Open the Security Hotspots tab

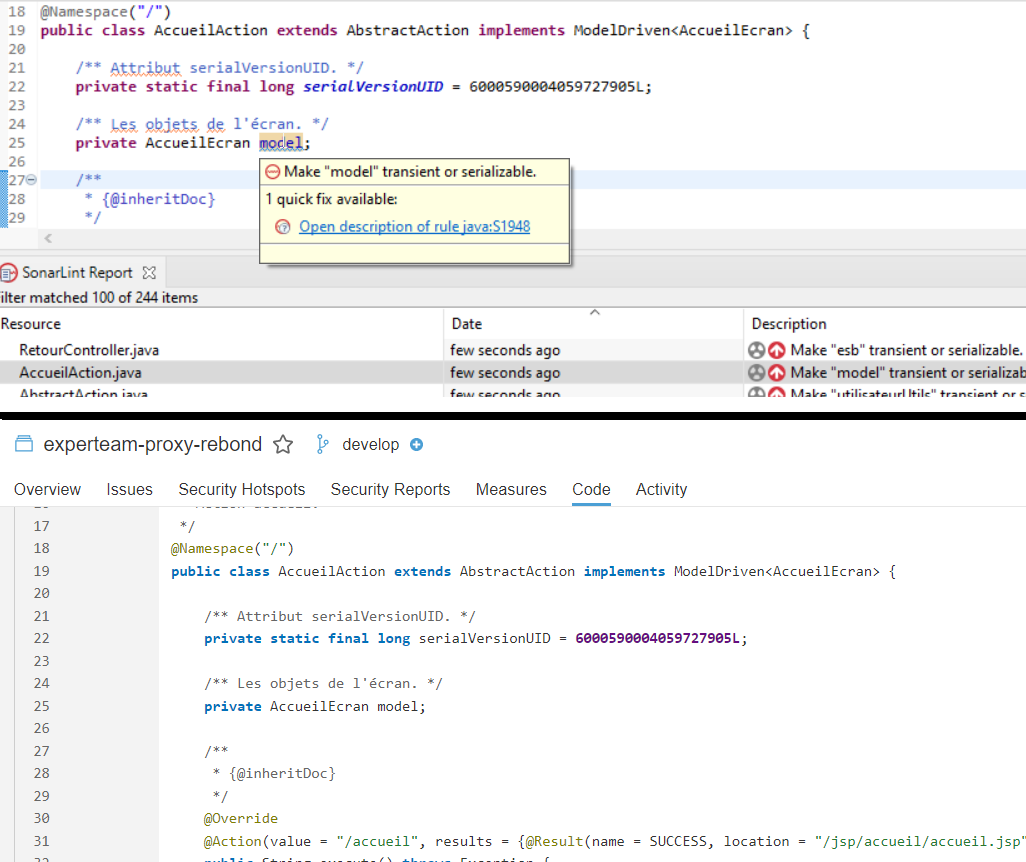(x=241, y=490)
